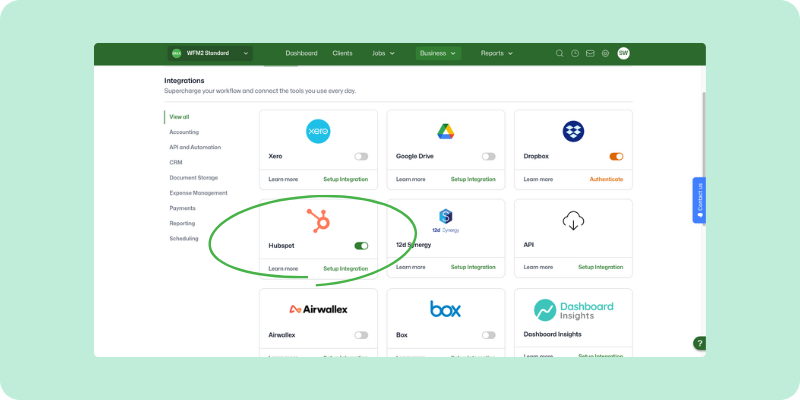Enable the Box integration toggle
The height and width of the screenshot is (400, 800).
click(x=489, y=335)
